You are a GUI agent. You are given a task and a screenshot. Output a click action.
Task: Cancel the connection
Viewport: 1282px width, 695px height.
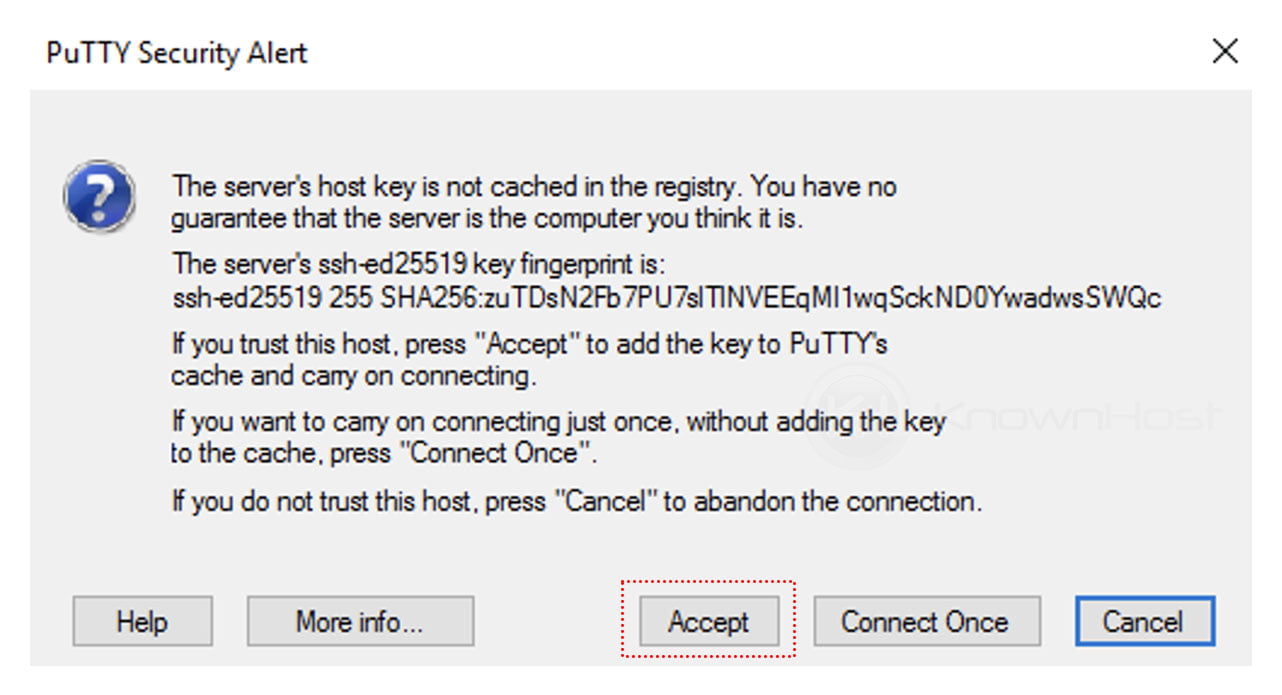[x=1144, y=621]
